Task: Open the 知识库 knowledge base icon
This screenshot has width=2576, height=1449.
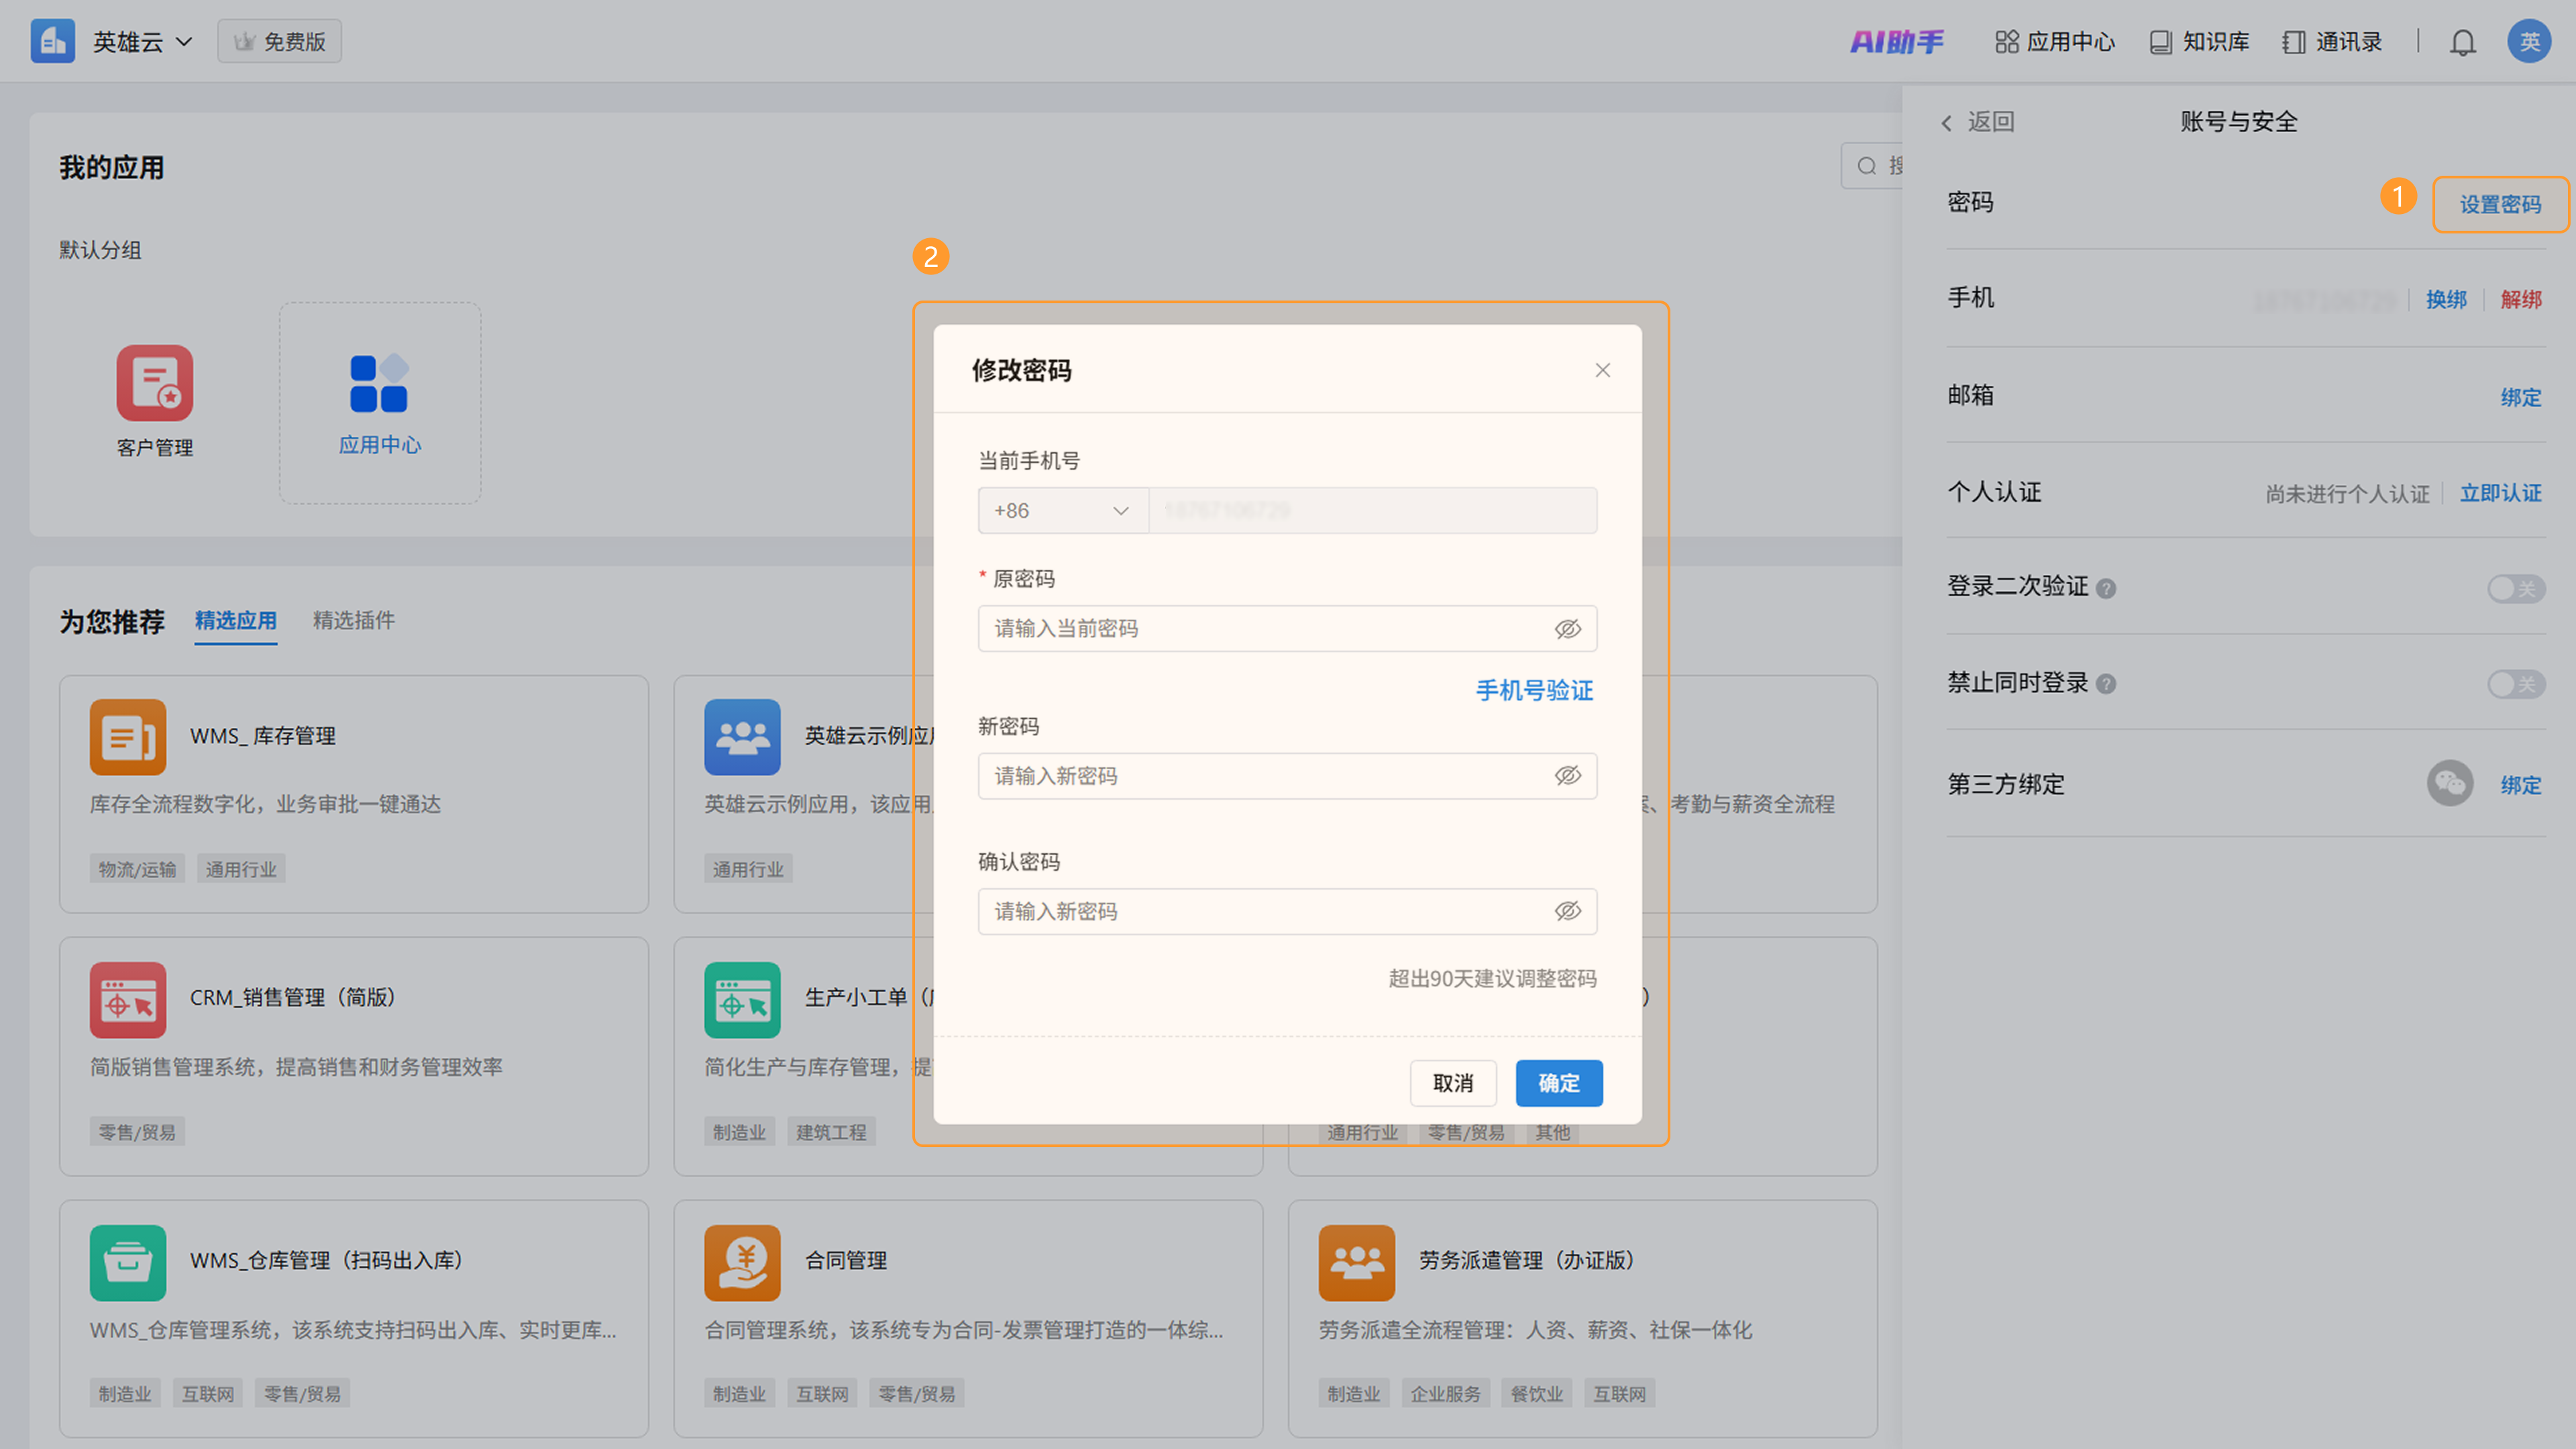Action: pyautogui.click(x=2160, y=42)
